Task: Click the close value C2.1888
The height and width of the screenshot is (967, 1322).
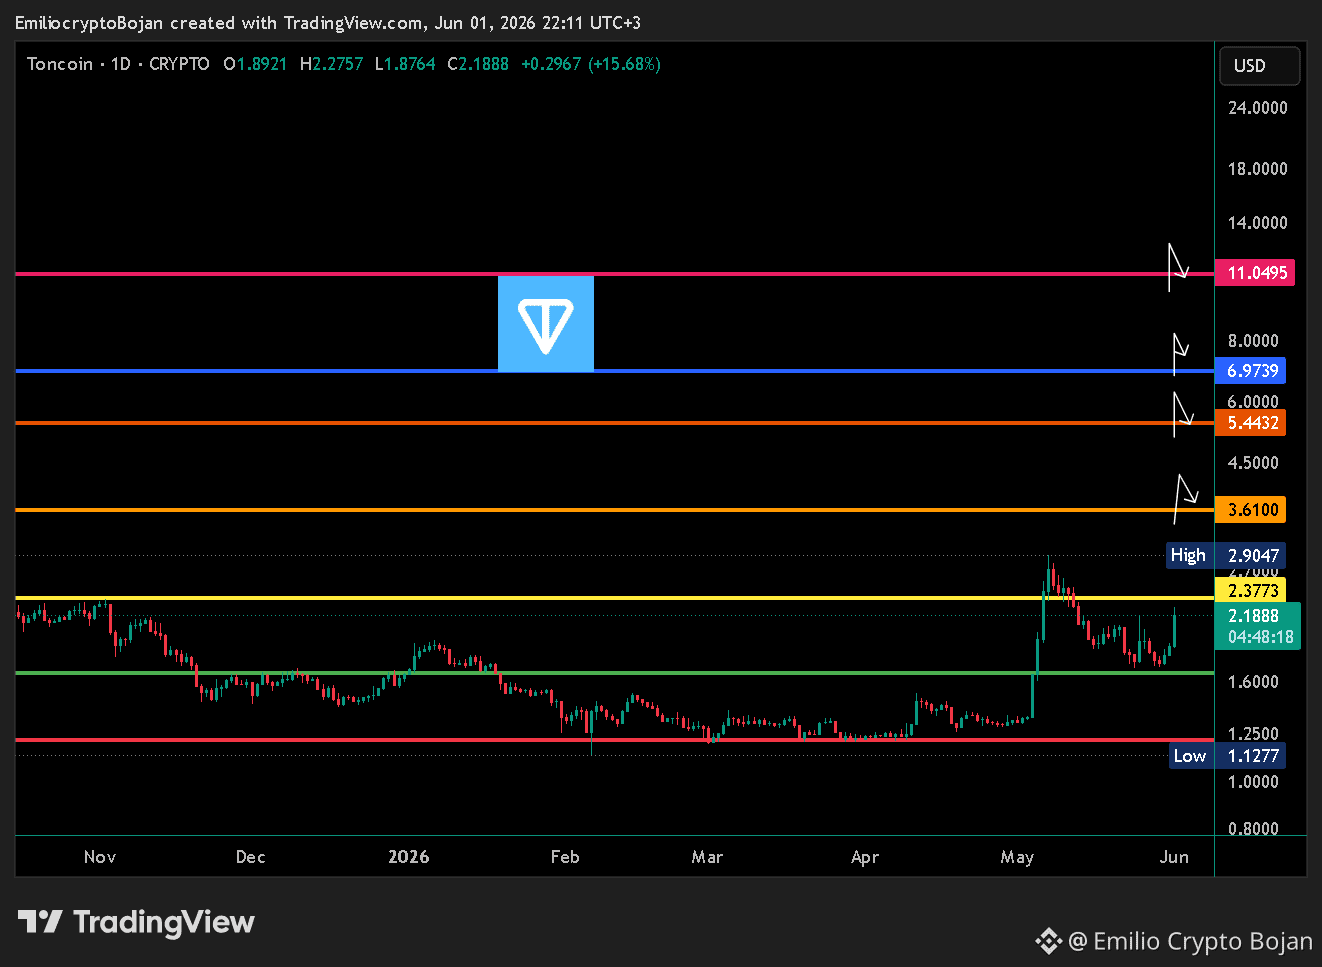Action: click(x=478, y=64)
